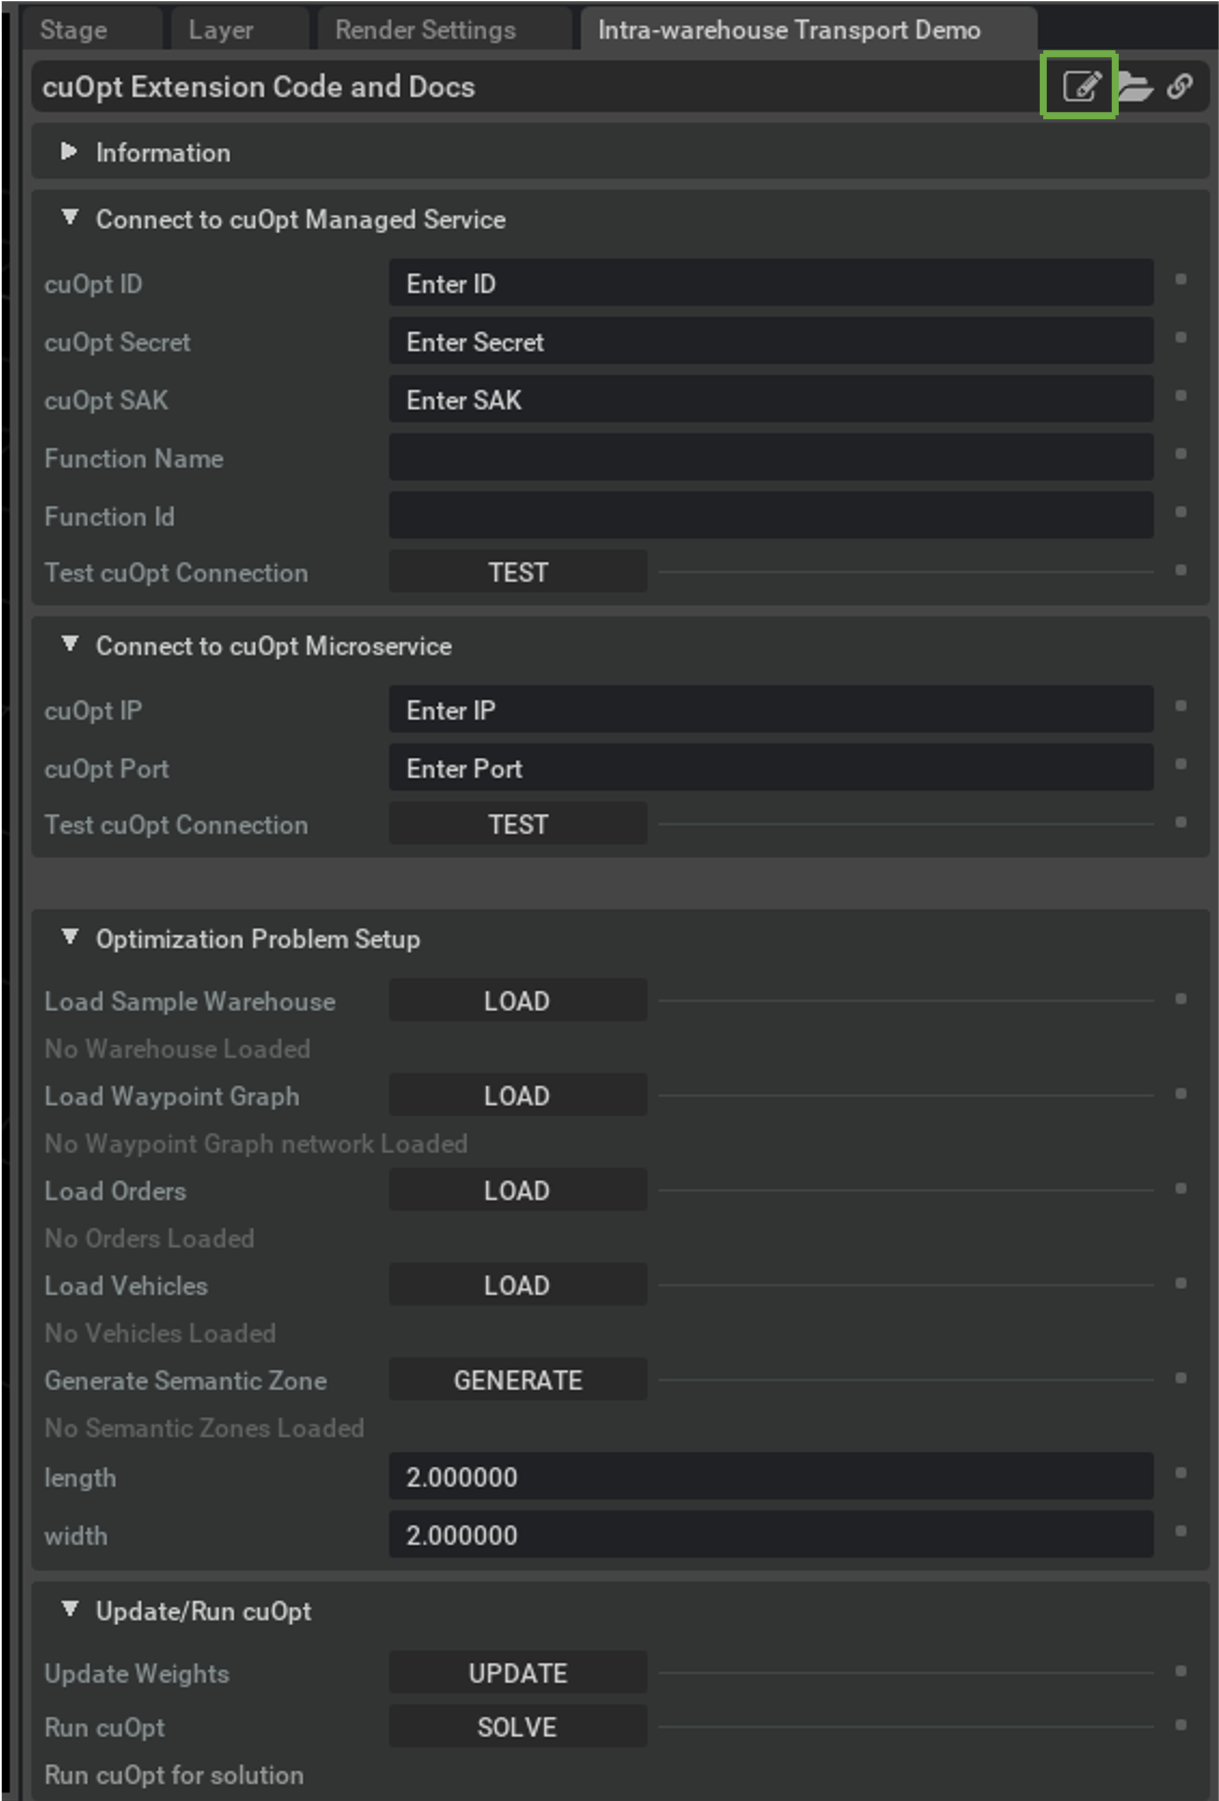Screen dimensions: 1219x1801
Task: Click the length value field
Action: point(770,1477)
